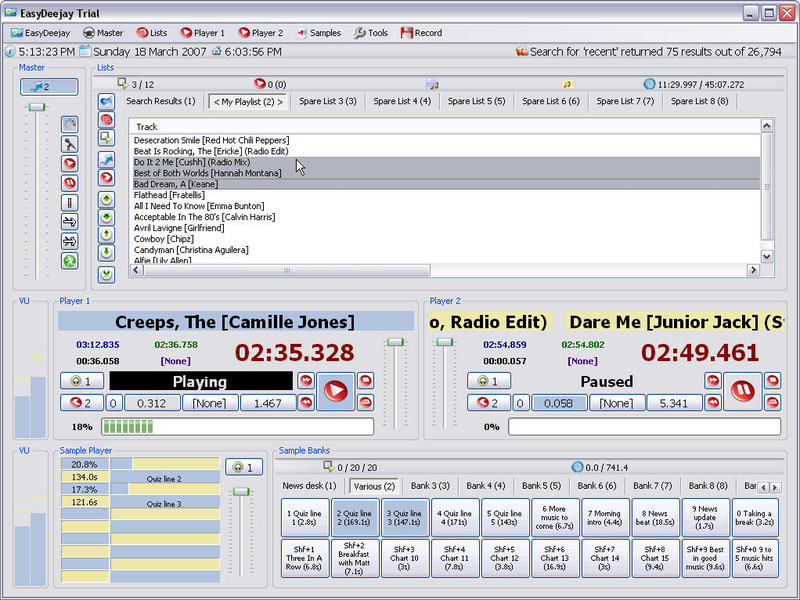This screenshot has width=800, height=600.
Task: Click the Shf+9 Best in good music button
Action: point(705,558)
